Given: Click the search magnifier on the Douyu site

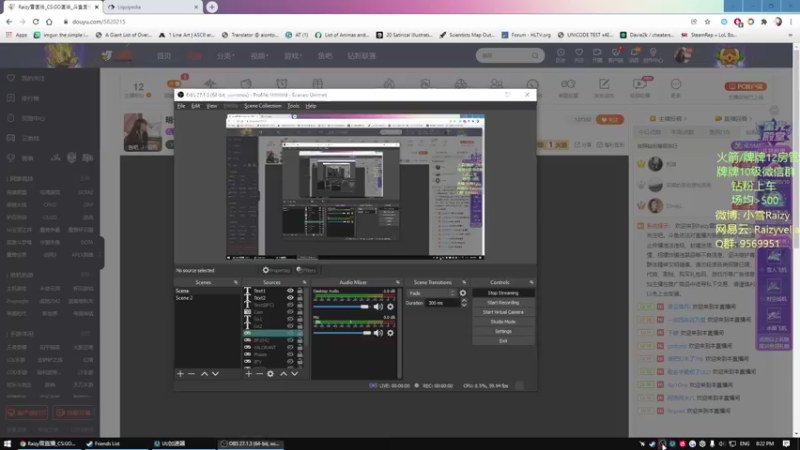Looking at the screenshot, I should tap(535, 55).
